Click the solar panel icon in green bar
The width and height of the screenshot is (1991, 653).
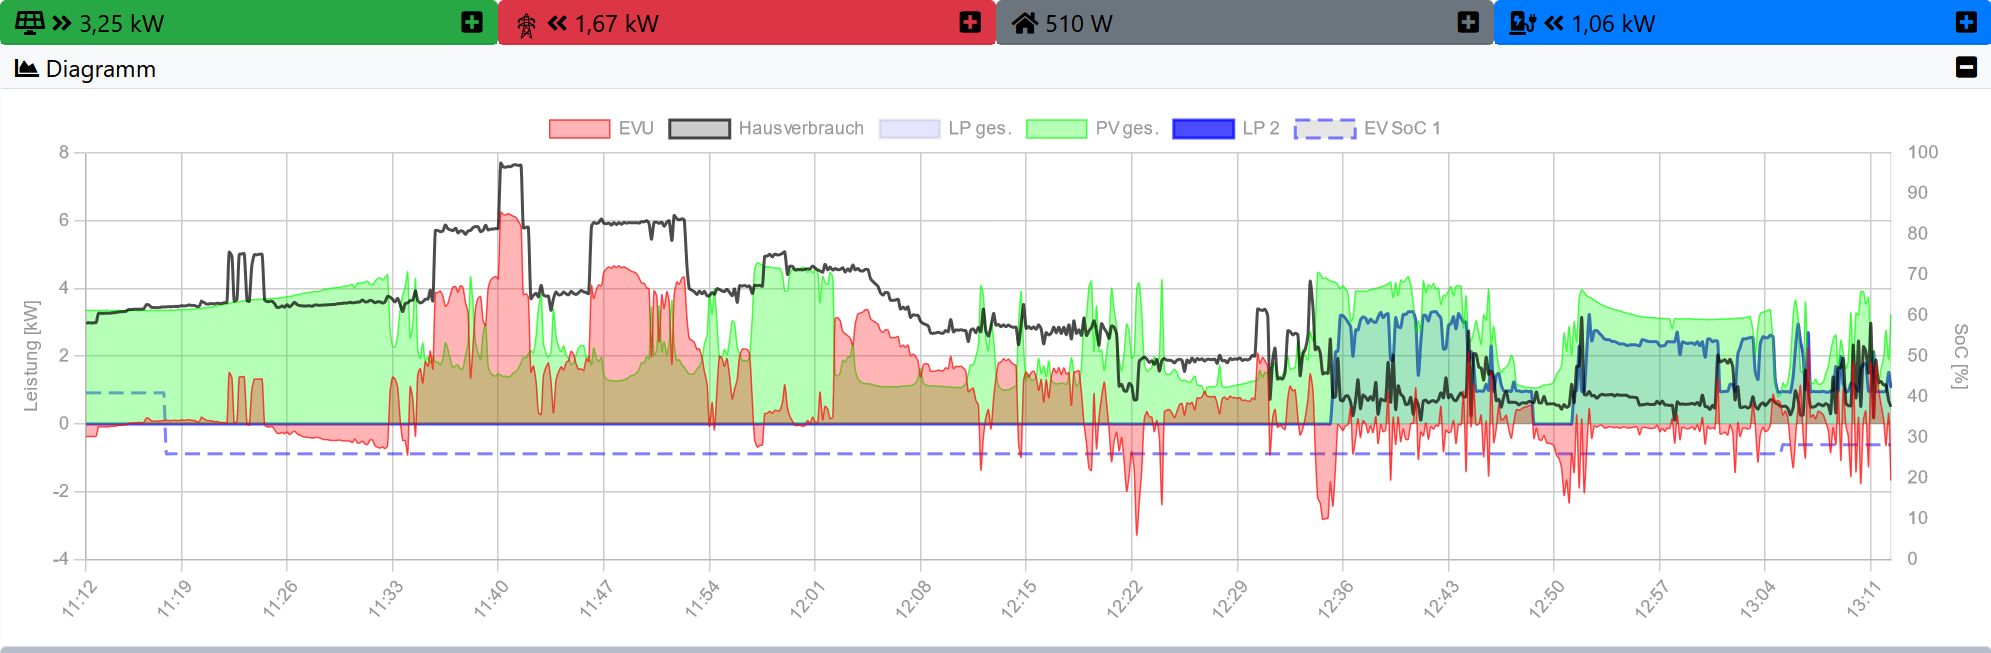tap(30, 22)
